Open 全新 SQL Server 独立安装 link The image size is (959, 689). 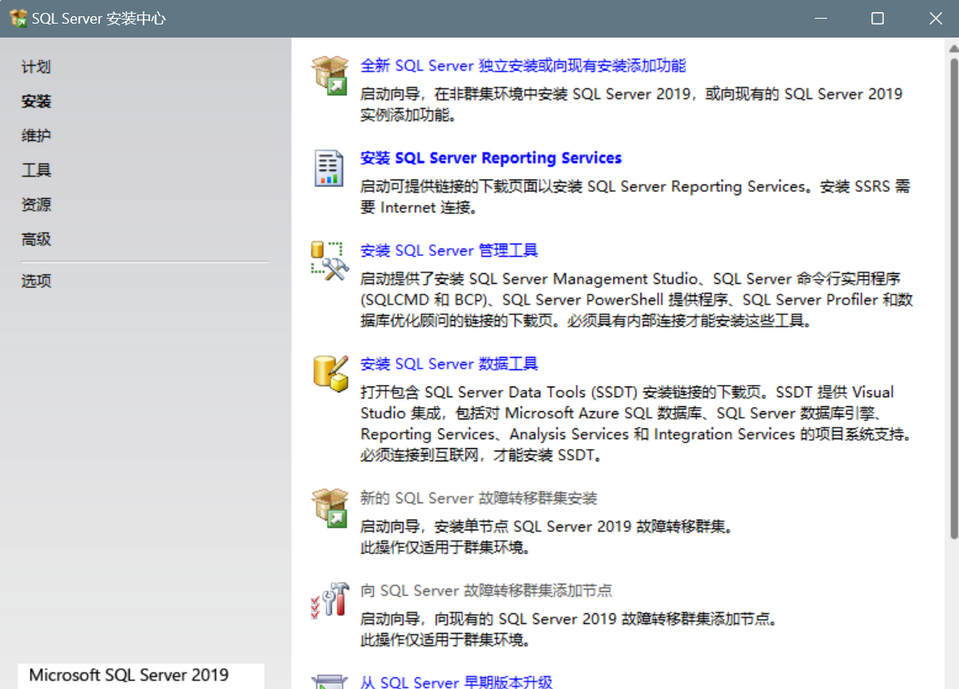(523, 65)
